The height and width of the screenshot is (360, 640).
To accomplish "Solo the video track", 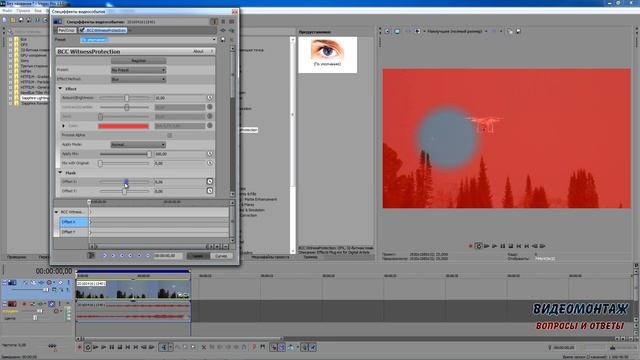I will coord(69,282).
